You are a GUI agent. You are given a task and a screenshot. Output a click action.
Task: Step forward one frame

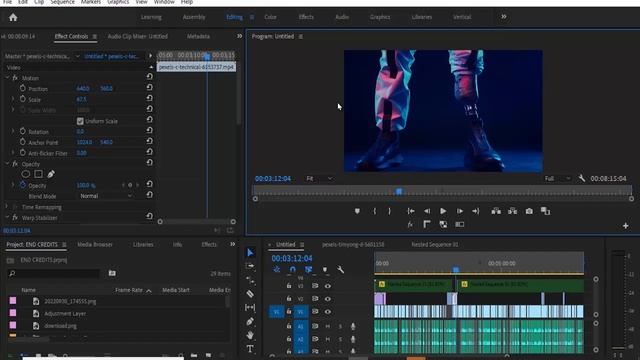(x=460, y=211)
